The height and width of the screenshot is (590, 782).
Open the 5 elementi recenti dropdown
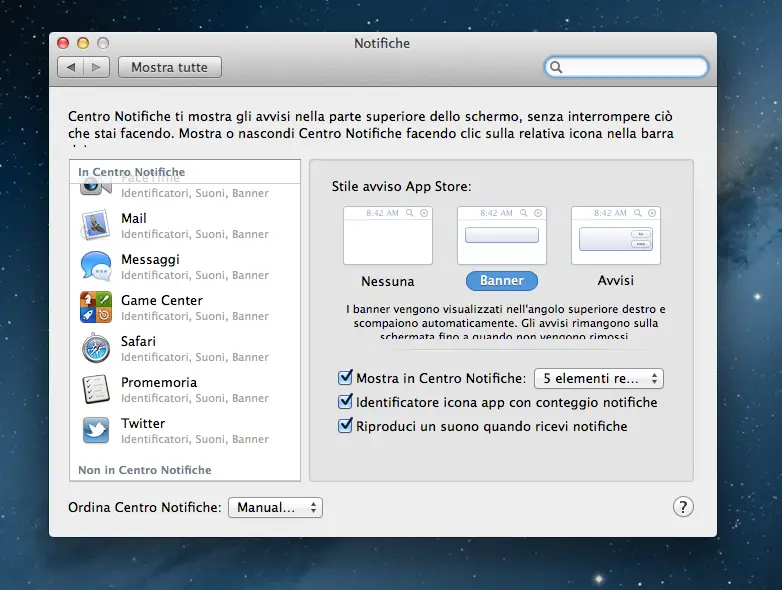(x=598, y=379)
